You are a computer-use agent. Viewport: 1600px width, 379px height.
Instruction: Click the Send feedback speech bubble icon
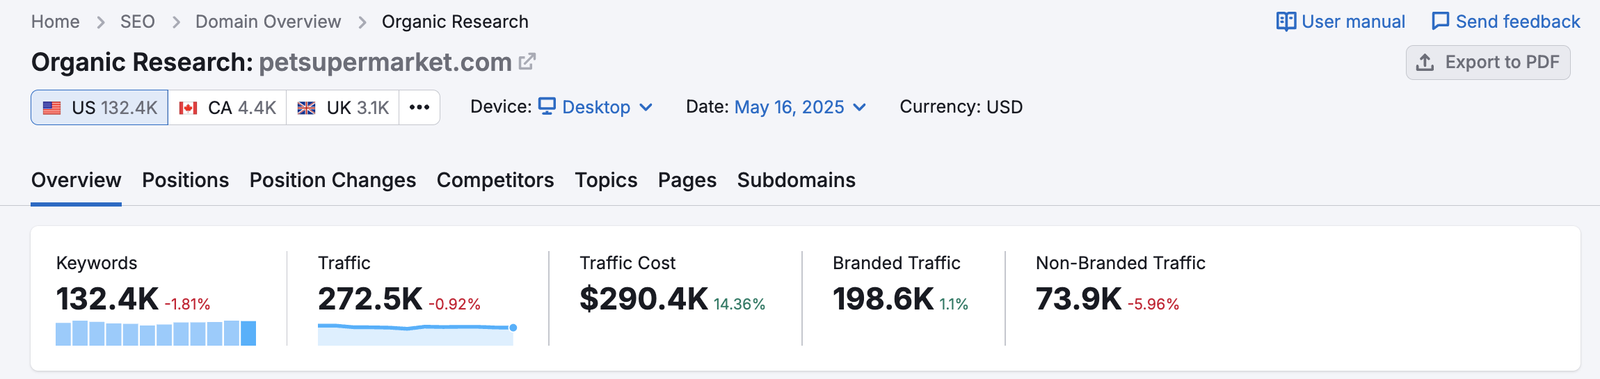pos(1440,21)
